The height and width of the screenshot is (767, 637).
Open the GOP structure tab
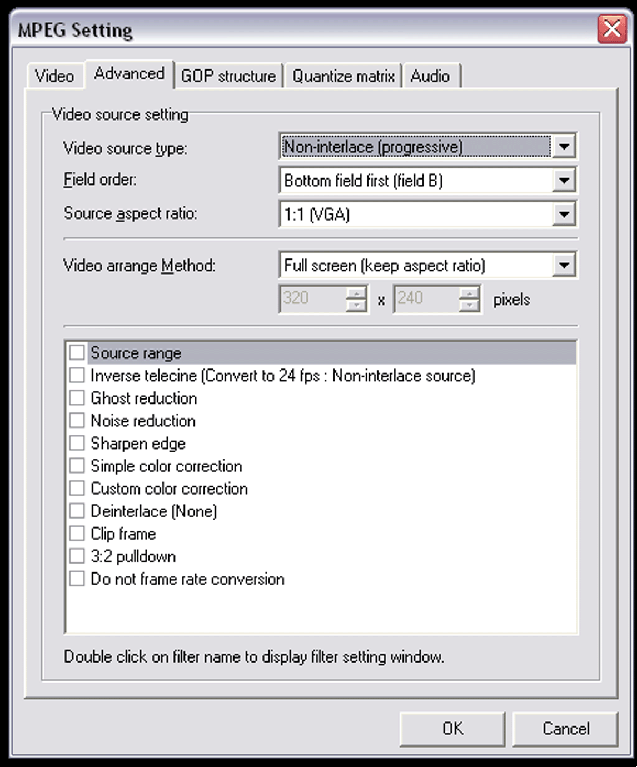pos(228,76)
